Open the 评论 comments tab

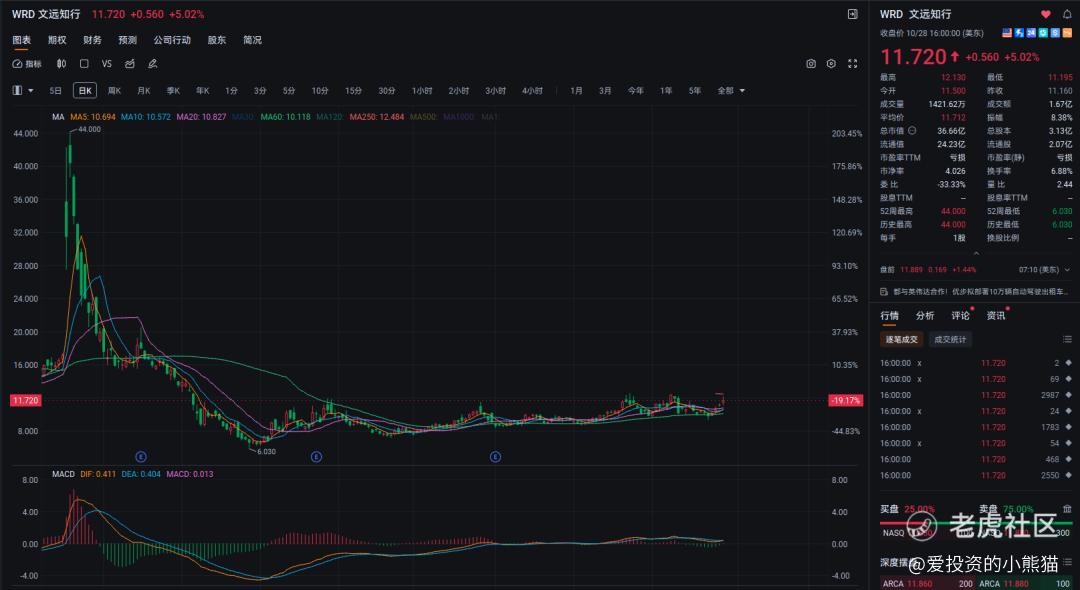(x=961, y=316)
